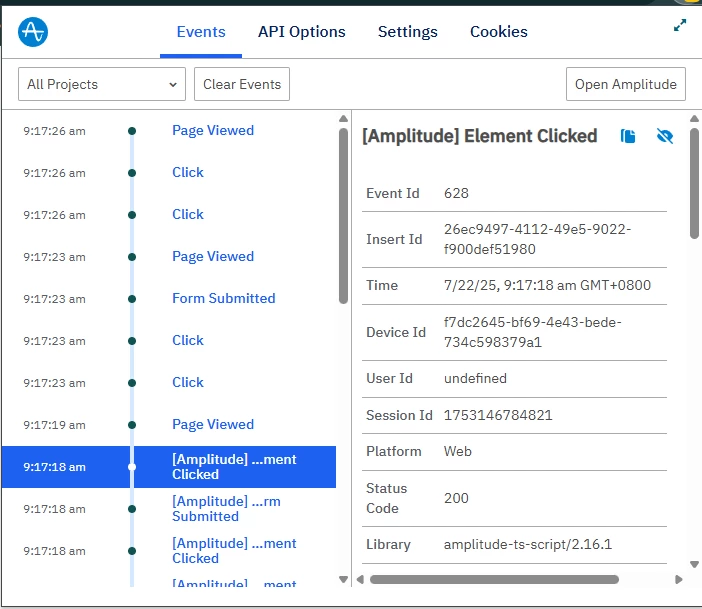702x609 pixels.
Task: Click the Amplitude logo icon
Action: click(33, 32)
